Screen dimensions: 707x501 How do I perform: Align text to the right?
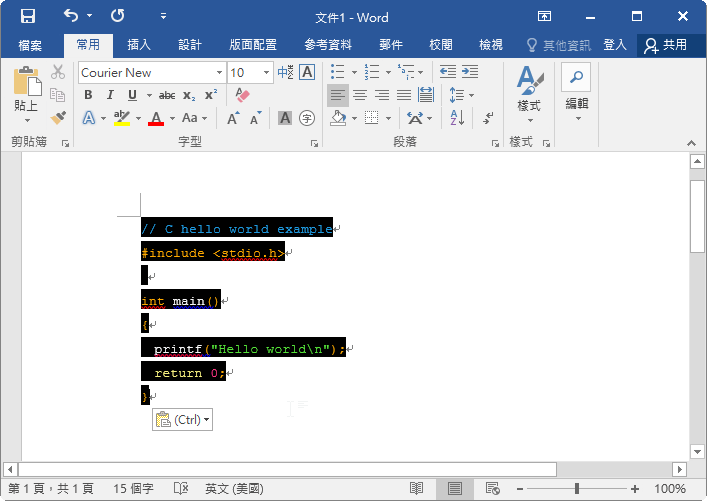(382, 95)
